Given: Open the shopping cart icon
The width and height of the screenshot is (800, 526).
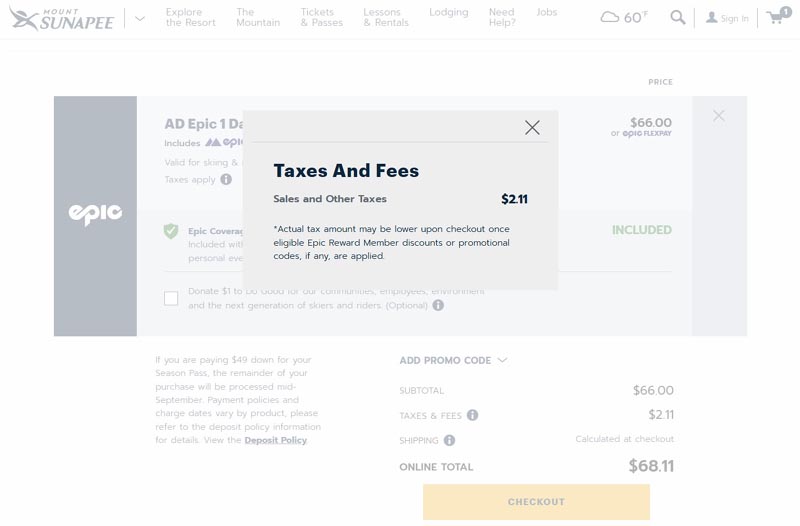Looking at the screenshot, I should [777, 17].
